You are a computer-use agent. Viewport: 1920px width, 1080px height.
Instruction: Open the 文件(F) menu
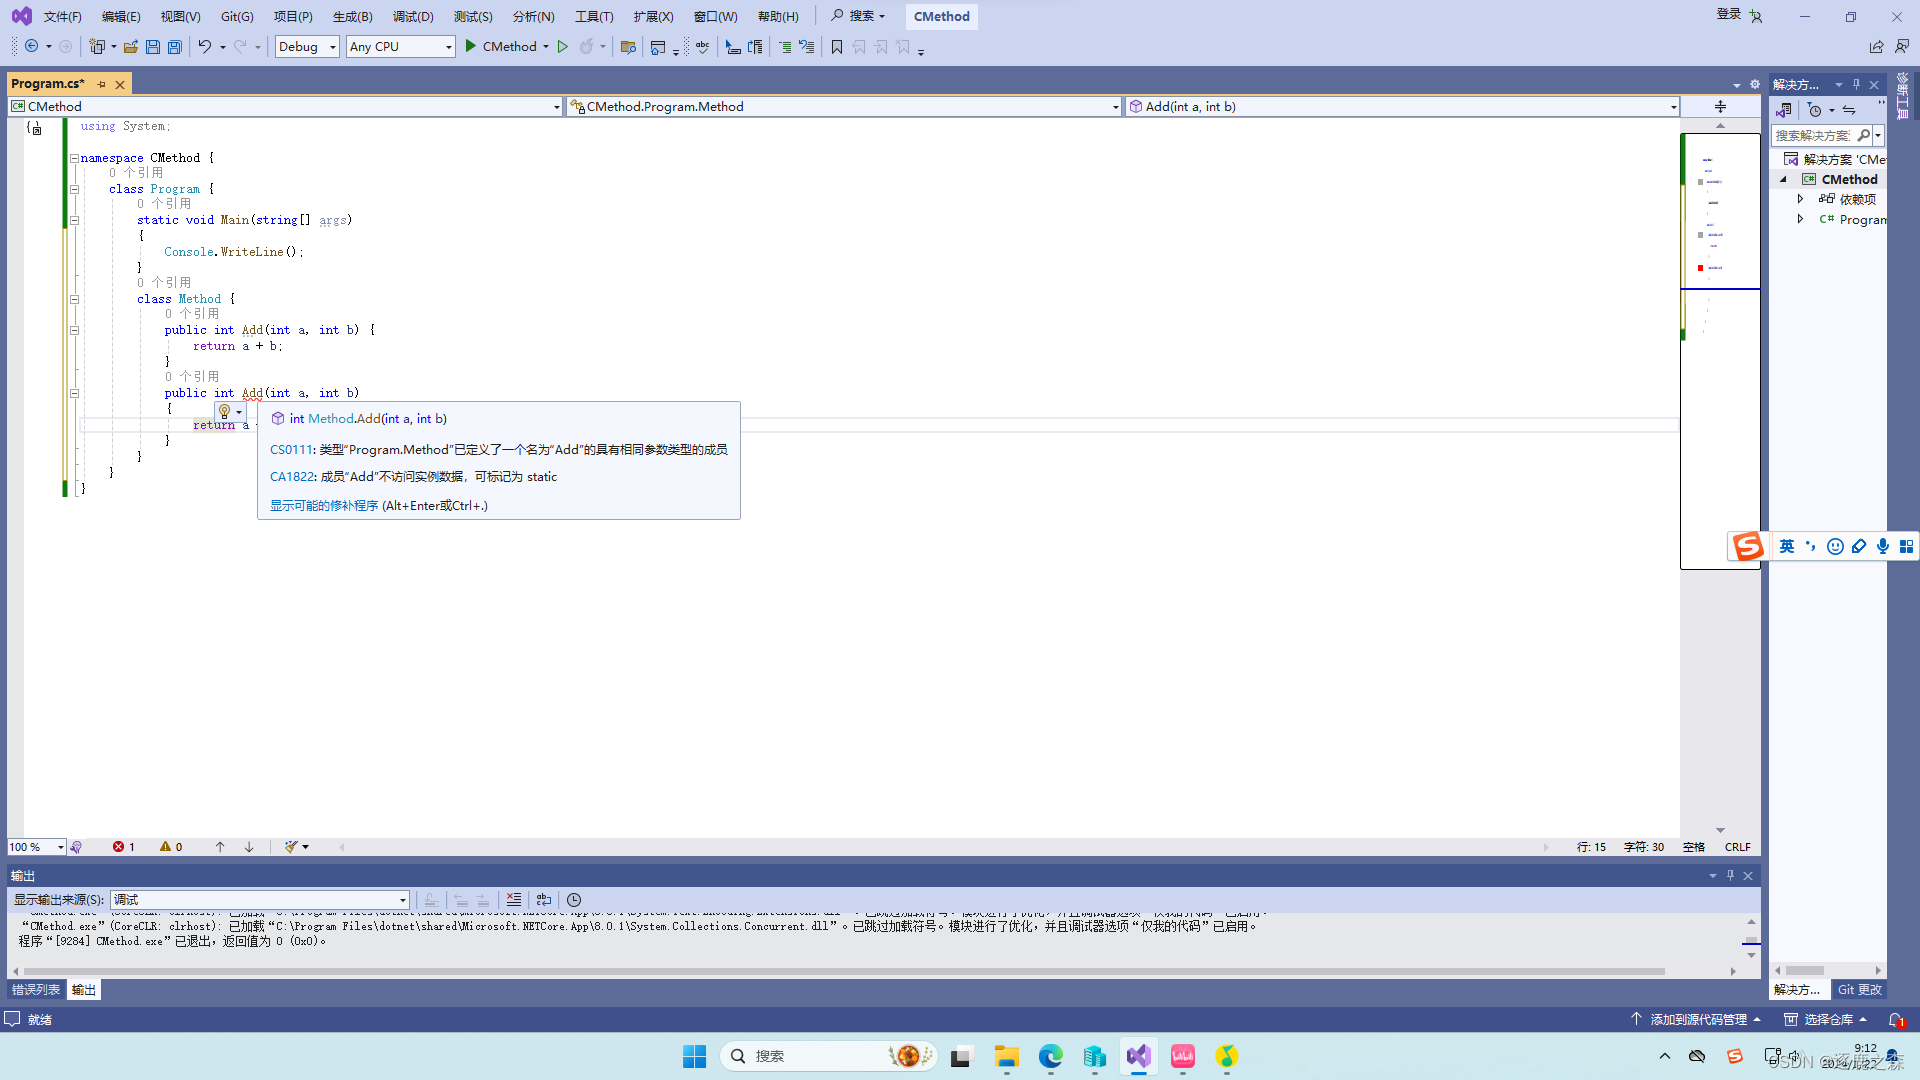pyautogui.click(x=63, y=17)
